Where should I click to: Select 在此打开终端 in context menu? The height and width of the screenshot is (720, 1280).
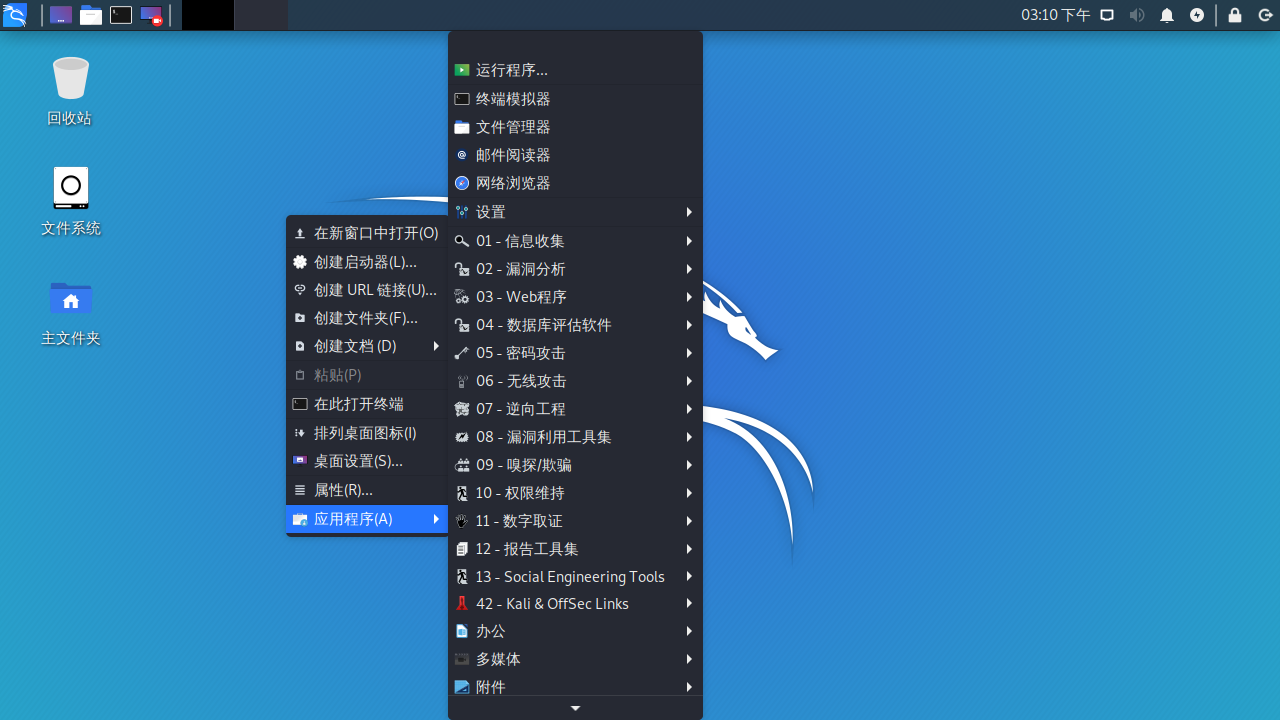click(367, 404)
